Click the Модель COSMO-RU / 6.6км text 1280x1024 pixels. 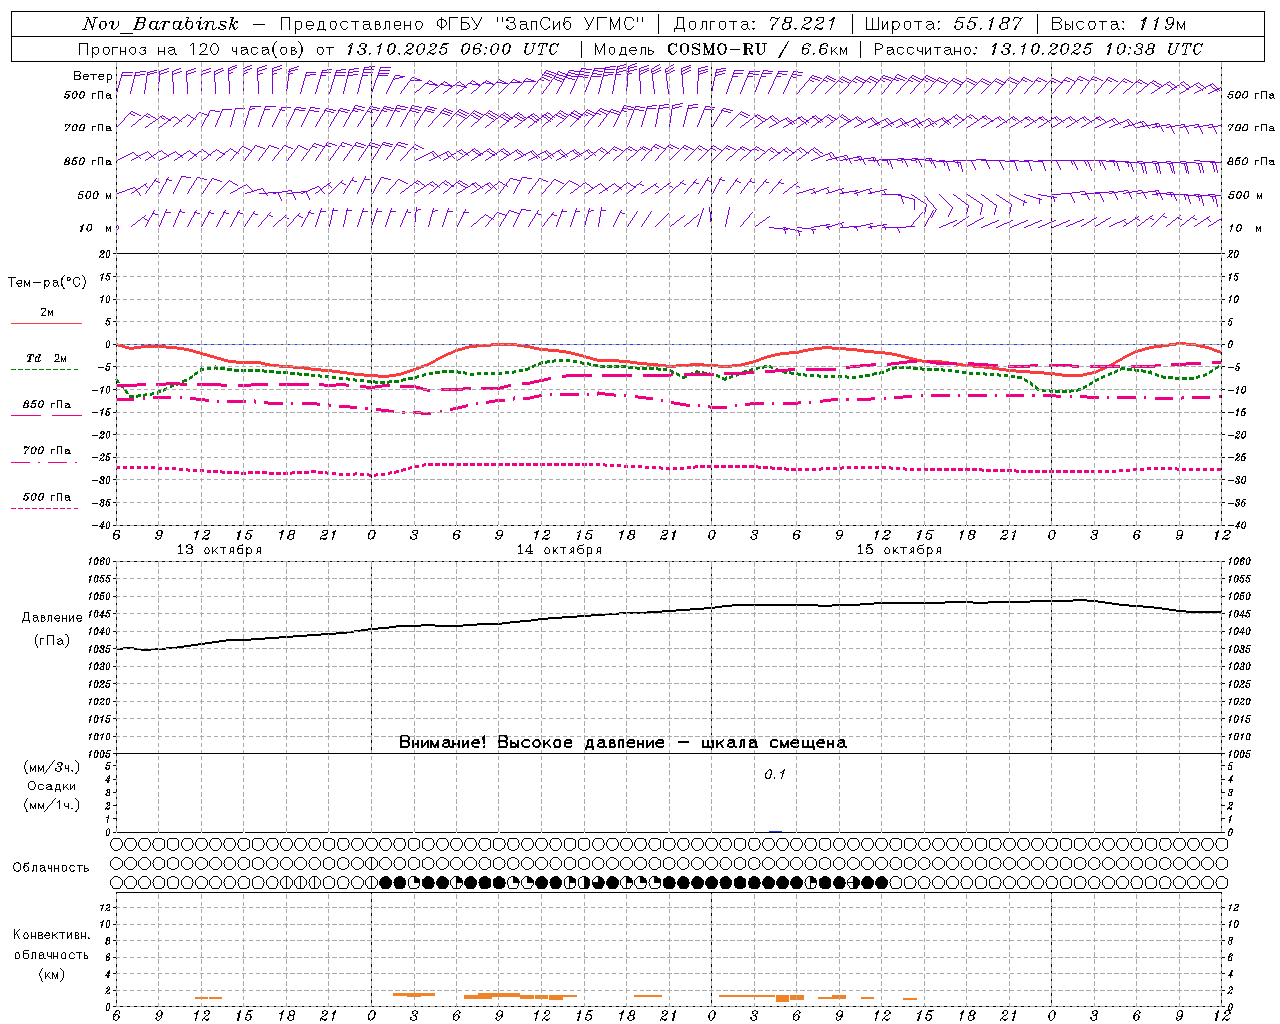721,49
